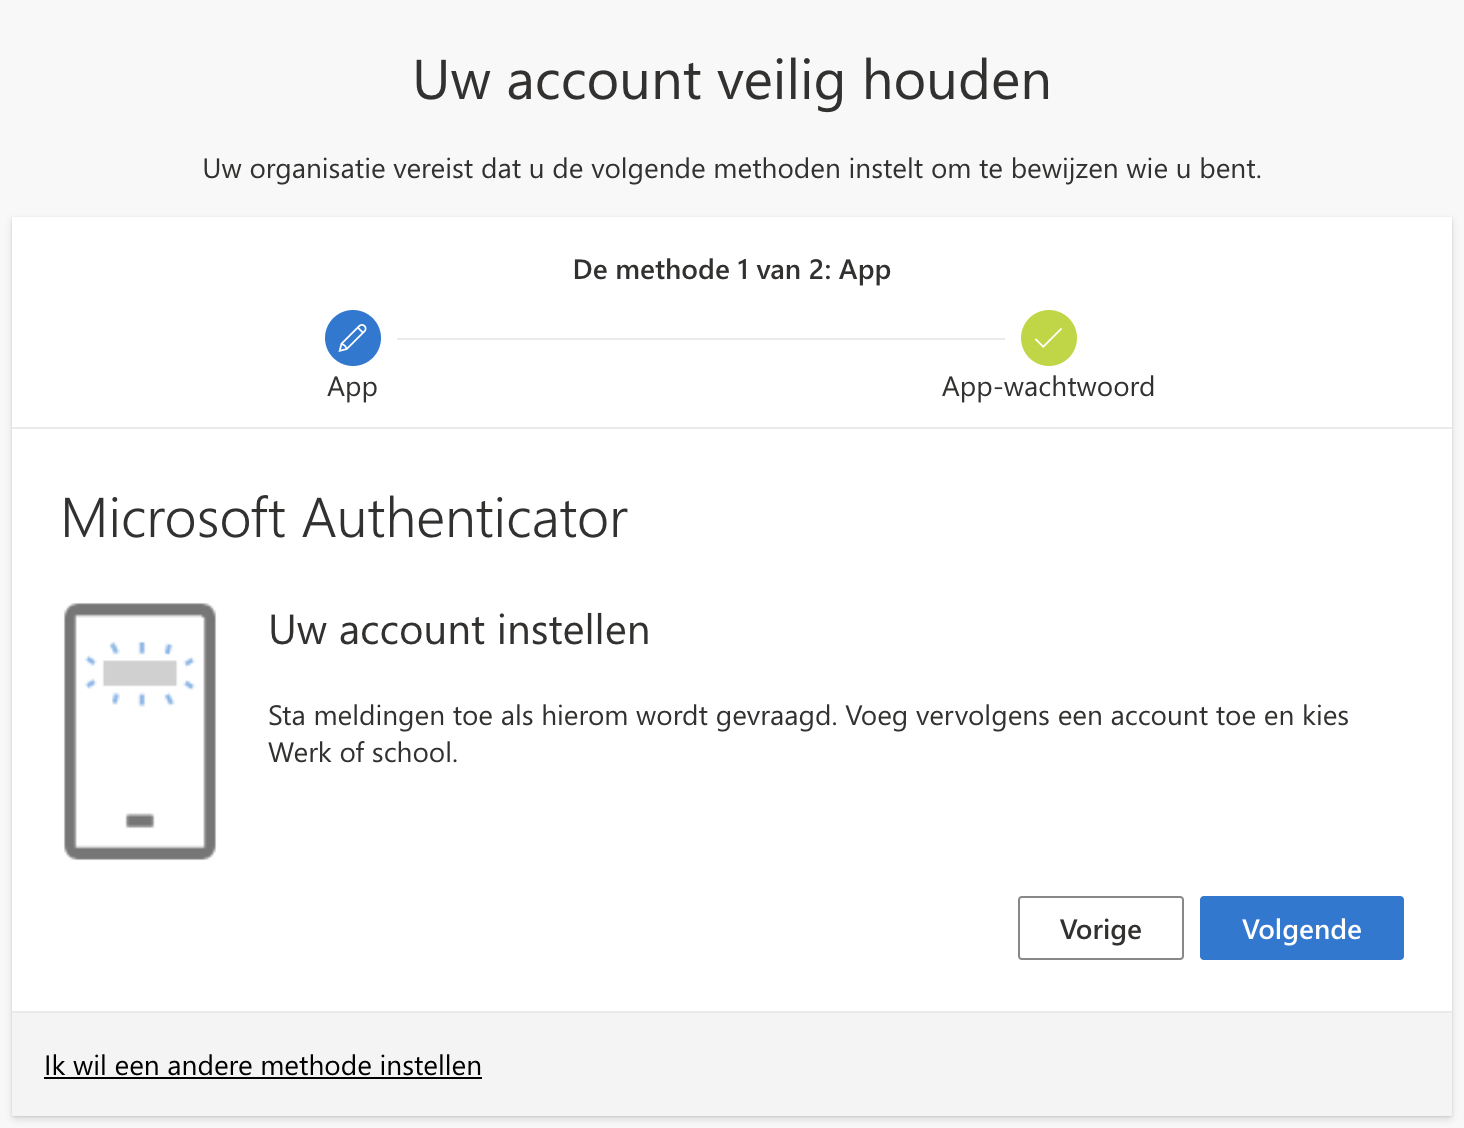Click the 'Uw organisatie vereist' subtitle text
Viewport: 1464px width, 1128px height.
731,169
